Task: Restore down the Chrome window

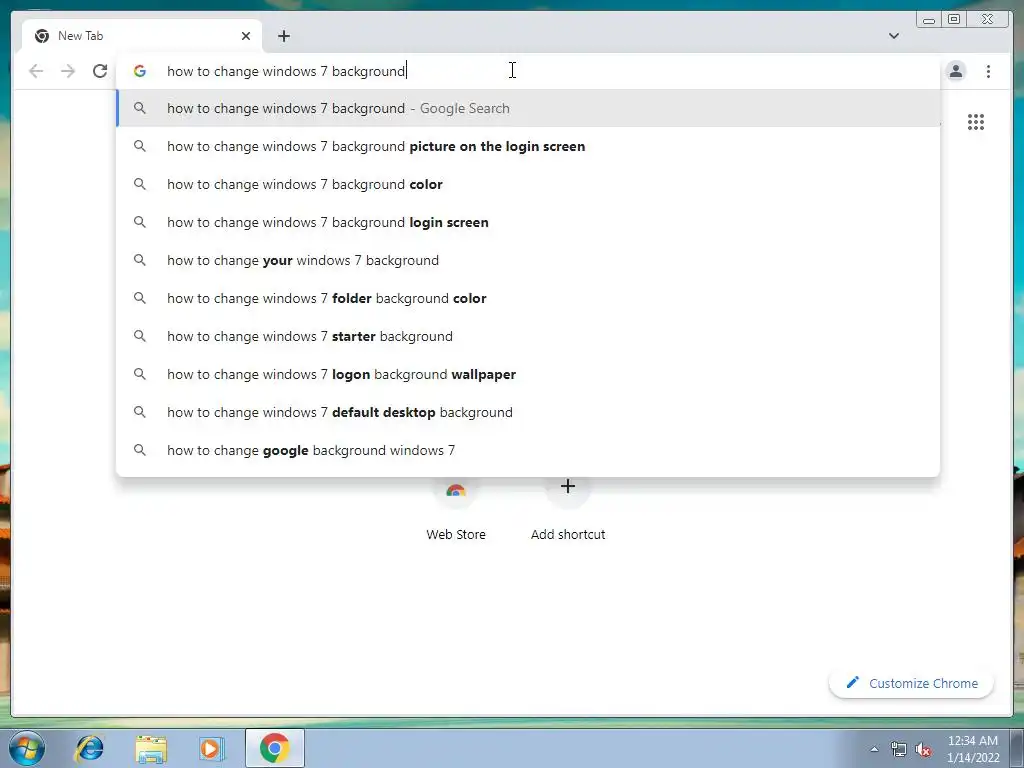Action: click(x=954, y=20)
